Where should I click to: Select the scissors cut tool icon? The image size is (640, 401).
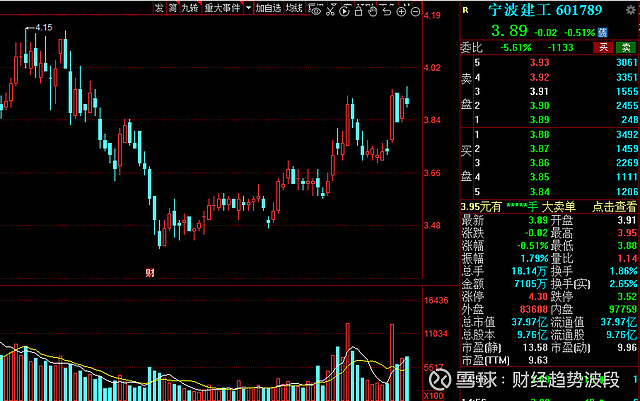point(330,10)
